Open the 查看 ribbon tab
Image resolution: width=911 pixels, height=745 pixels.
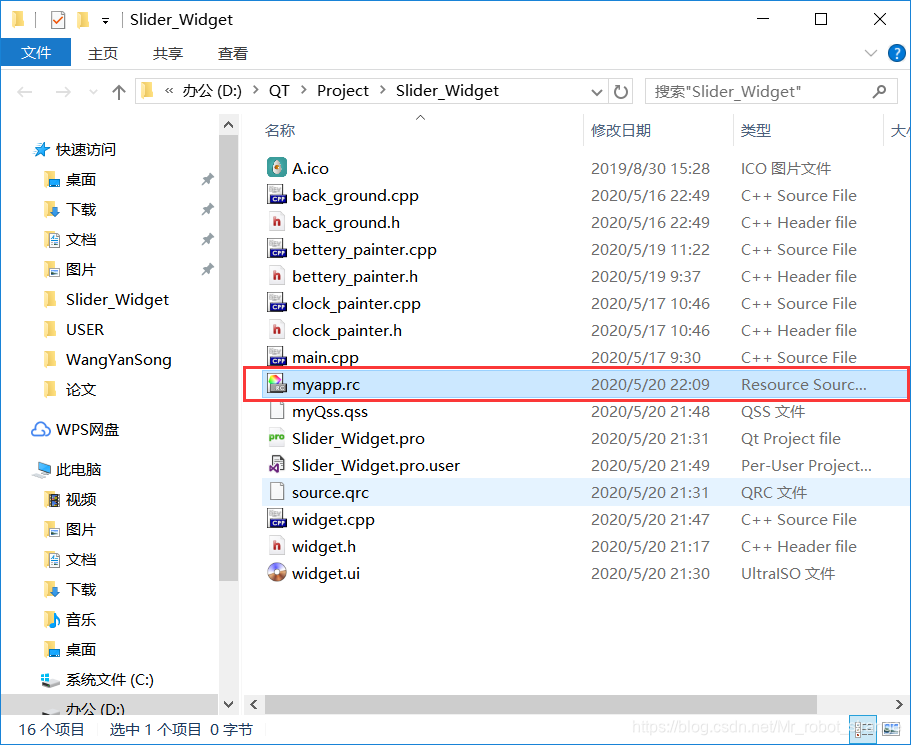(x=233, y=53)
